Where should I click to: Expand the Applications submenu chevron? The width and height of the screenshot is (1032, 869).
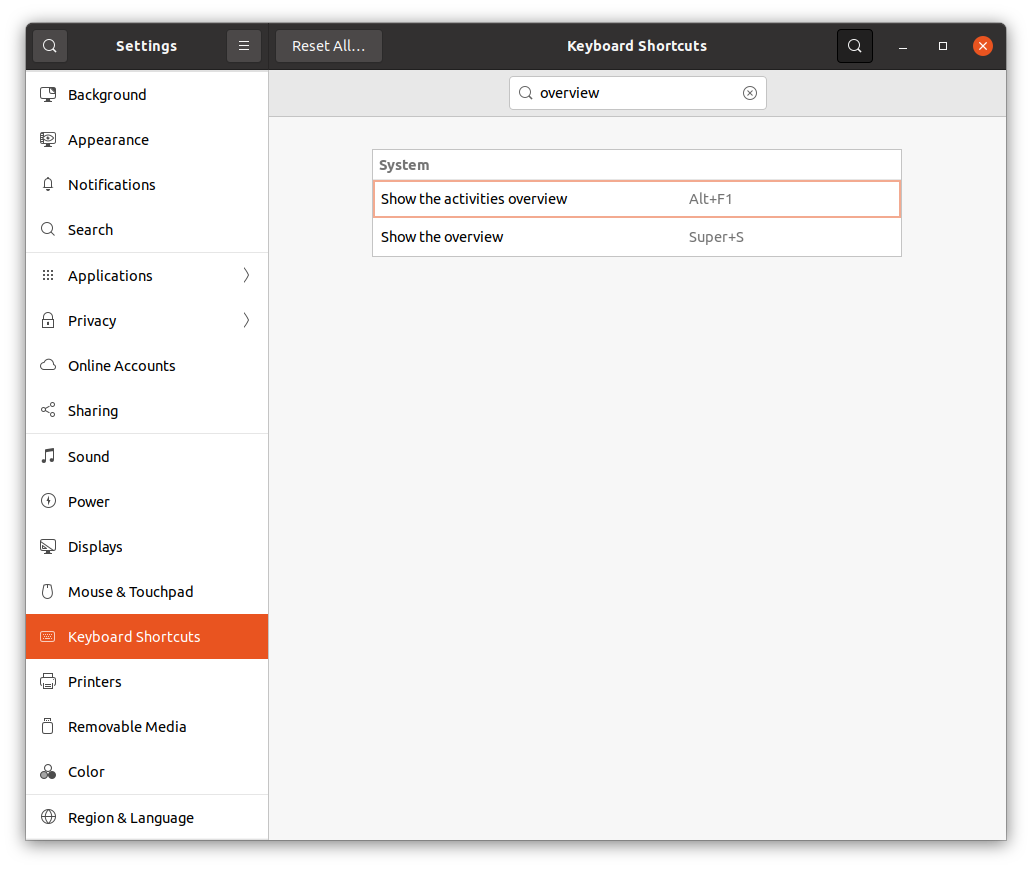point(246,276)
